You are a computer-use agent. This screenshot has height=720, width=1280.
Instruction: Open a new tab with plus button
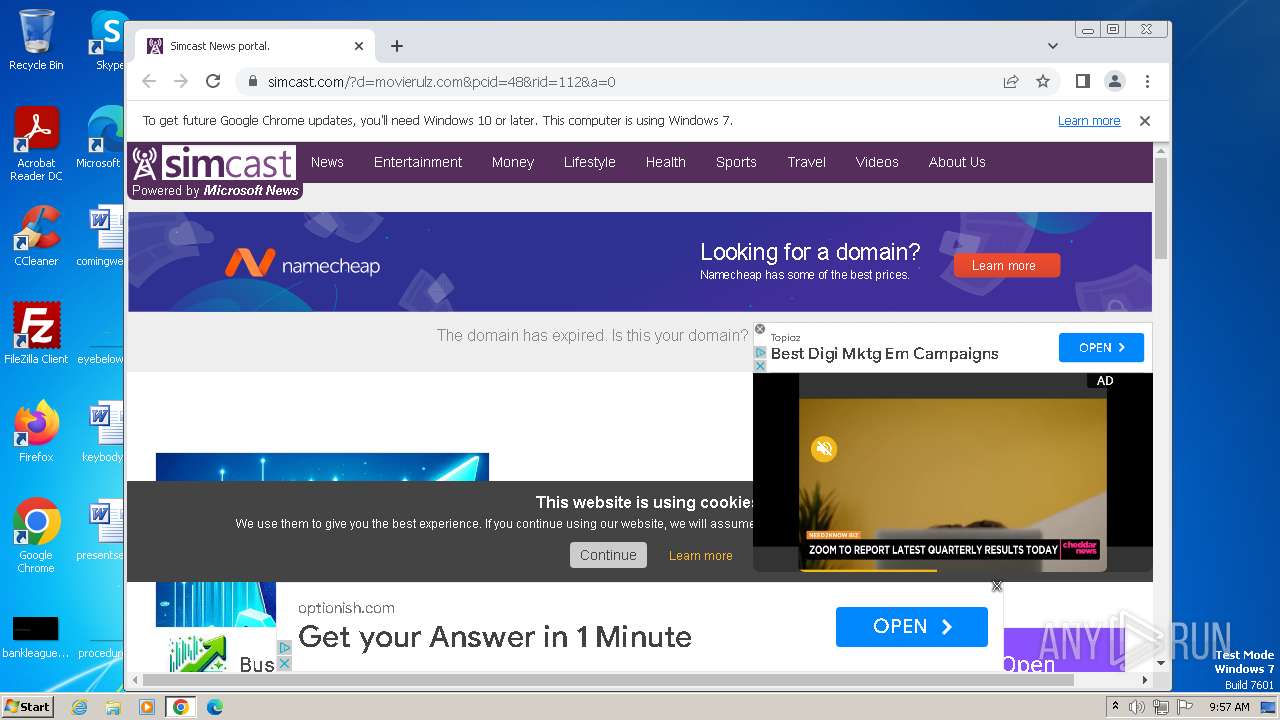(x=397, y=46)
